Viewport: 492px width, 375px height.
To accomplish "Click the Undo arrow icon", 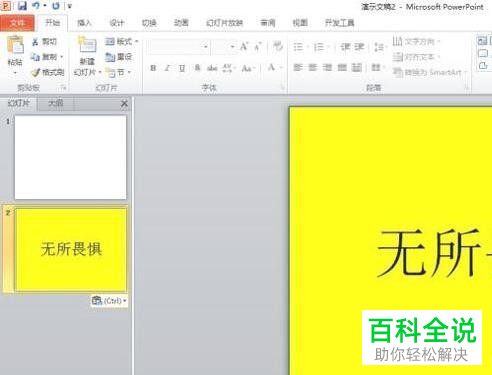I will [x=36, y=6].
